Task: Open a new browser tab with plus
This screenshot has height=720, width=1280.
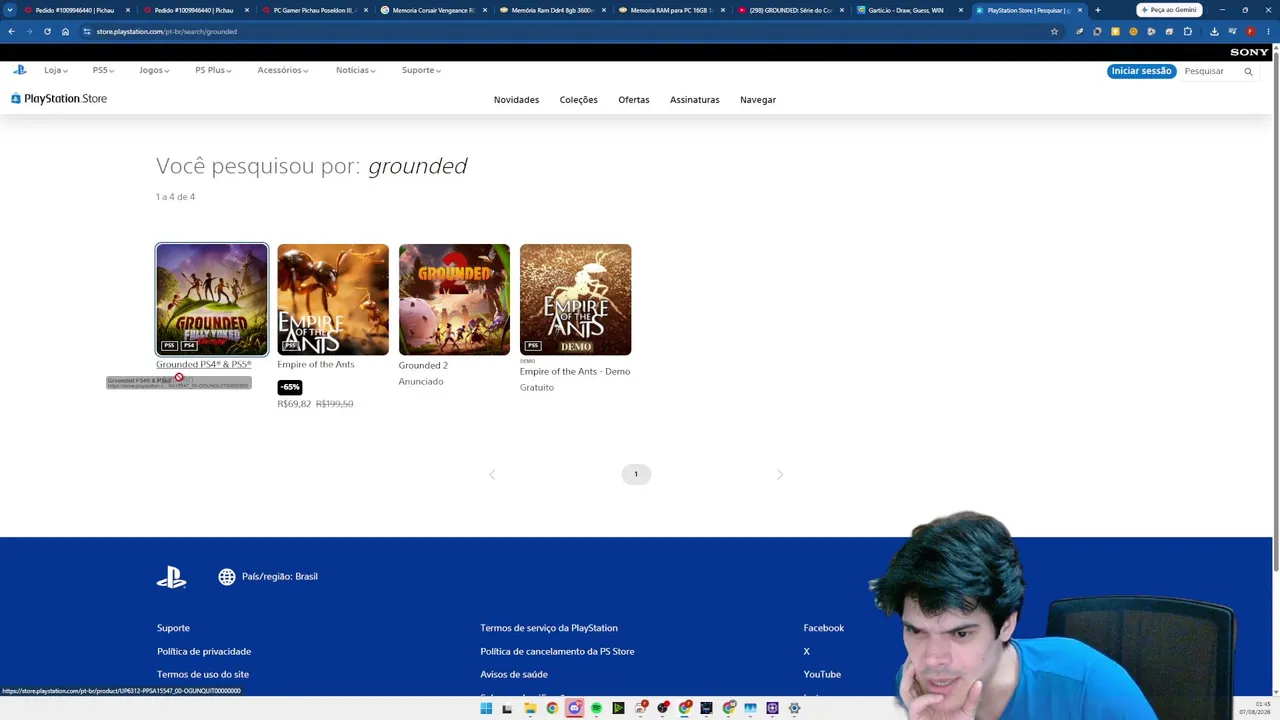Action: (1097, 10)
